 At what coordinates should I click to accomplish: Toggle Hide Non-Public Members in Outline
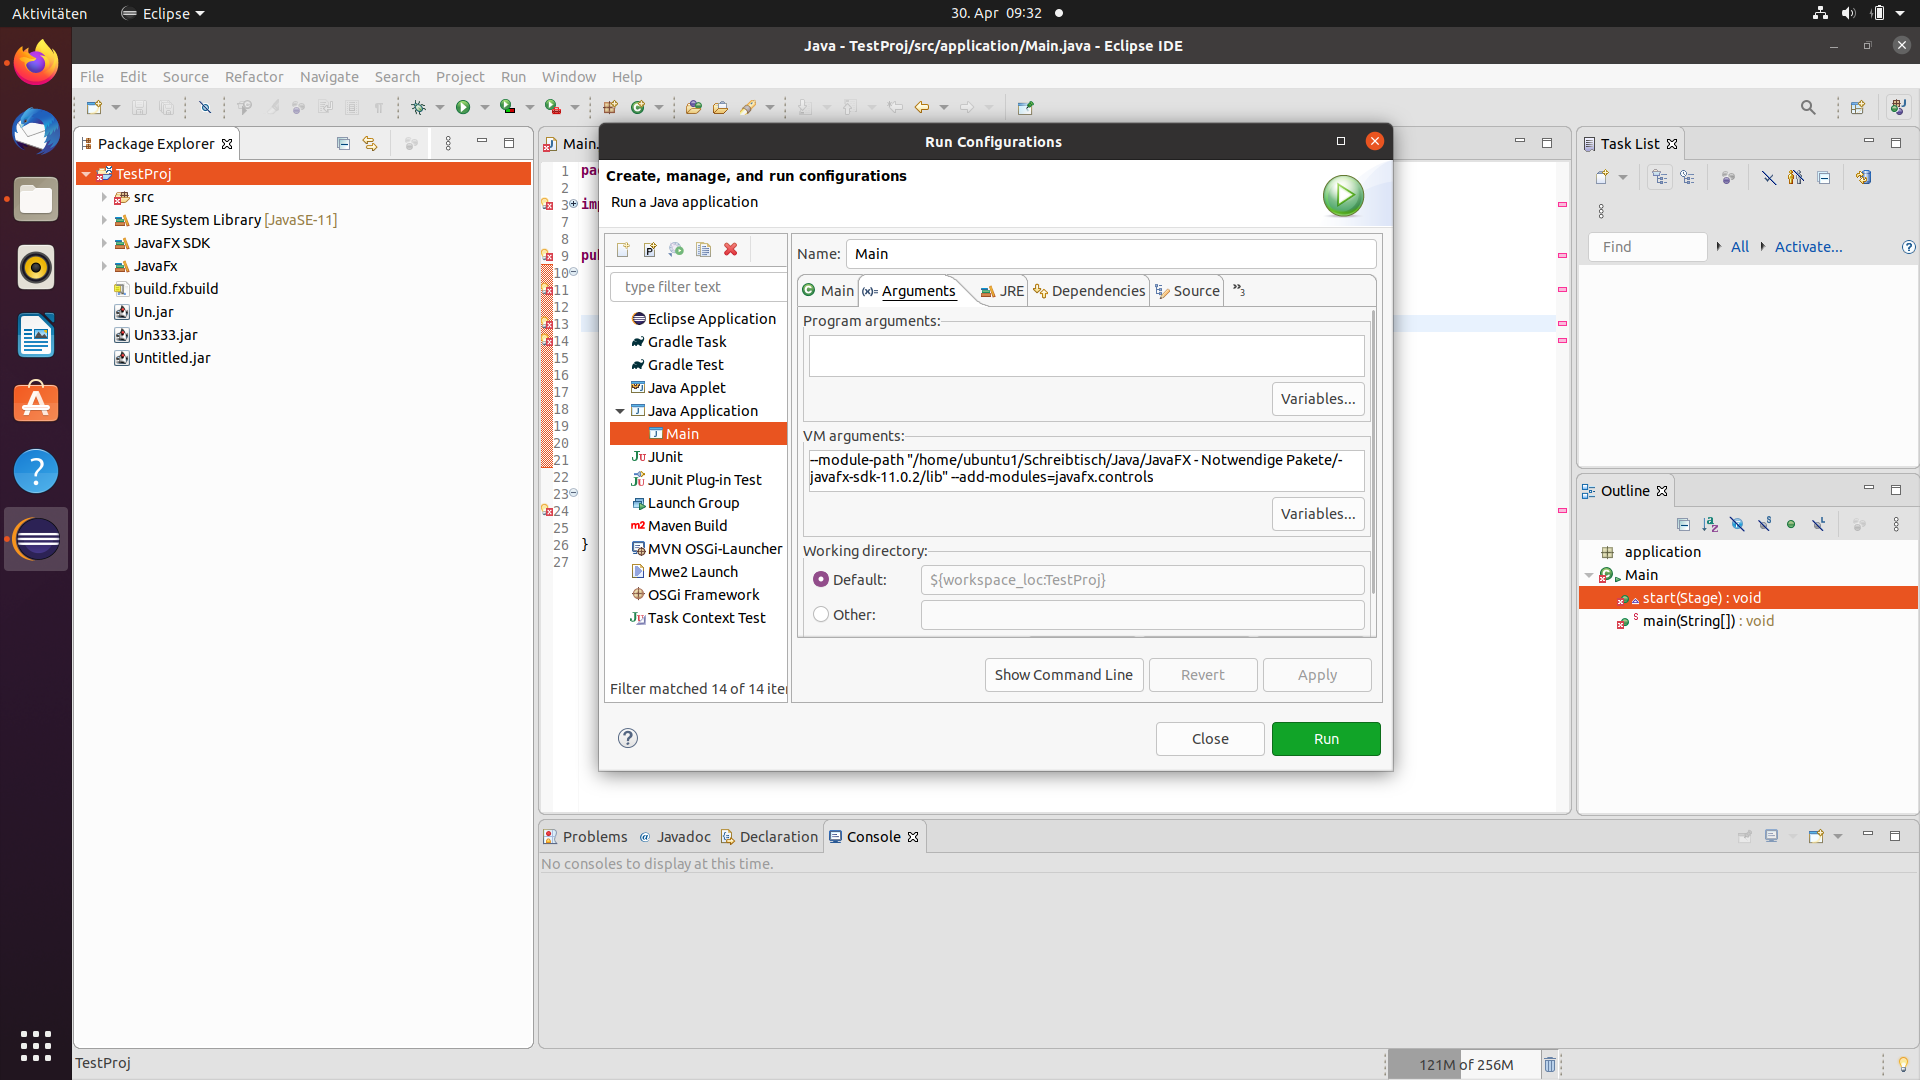1791,524
